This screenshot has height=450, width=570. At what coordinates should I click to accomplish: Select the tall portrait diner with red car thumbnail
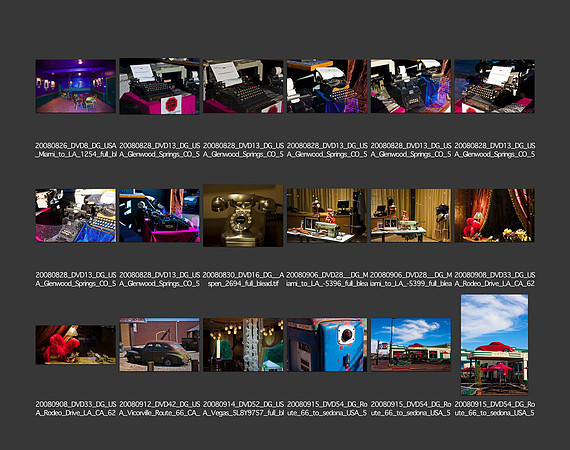coord(494,345)
